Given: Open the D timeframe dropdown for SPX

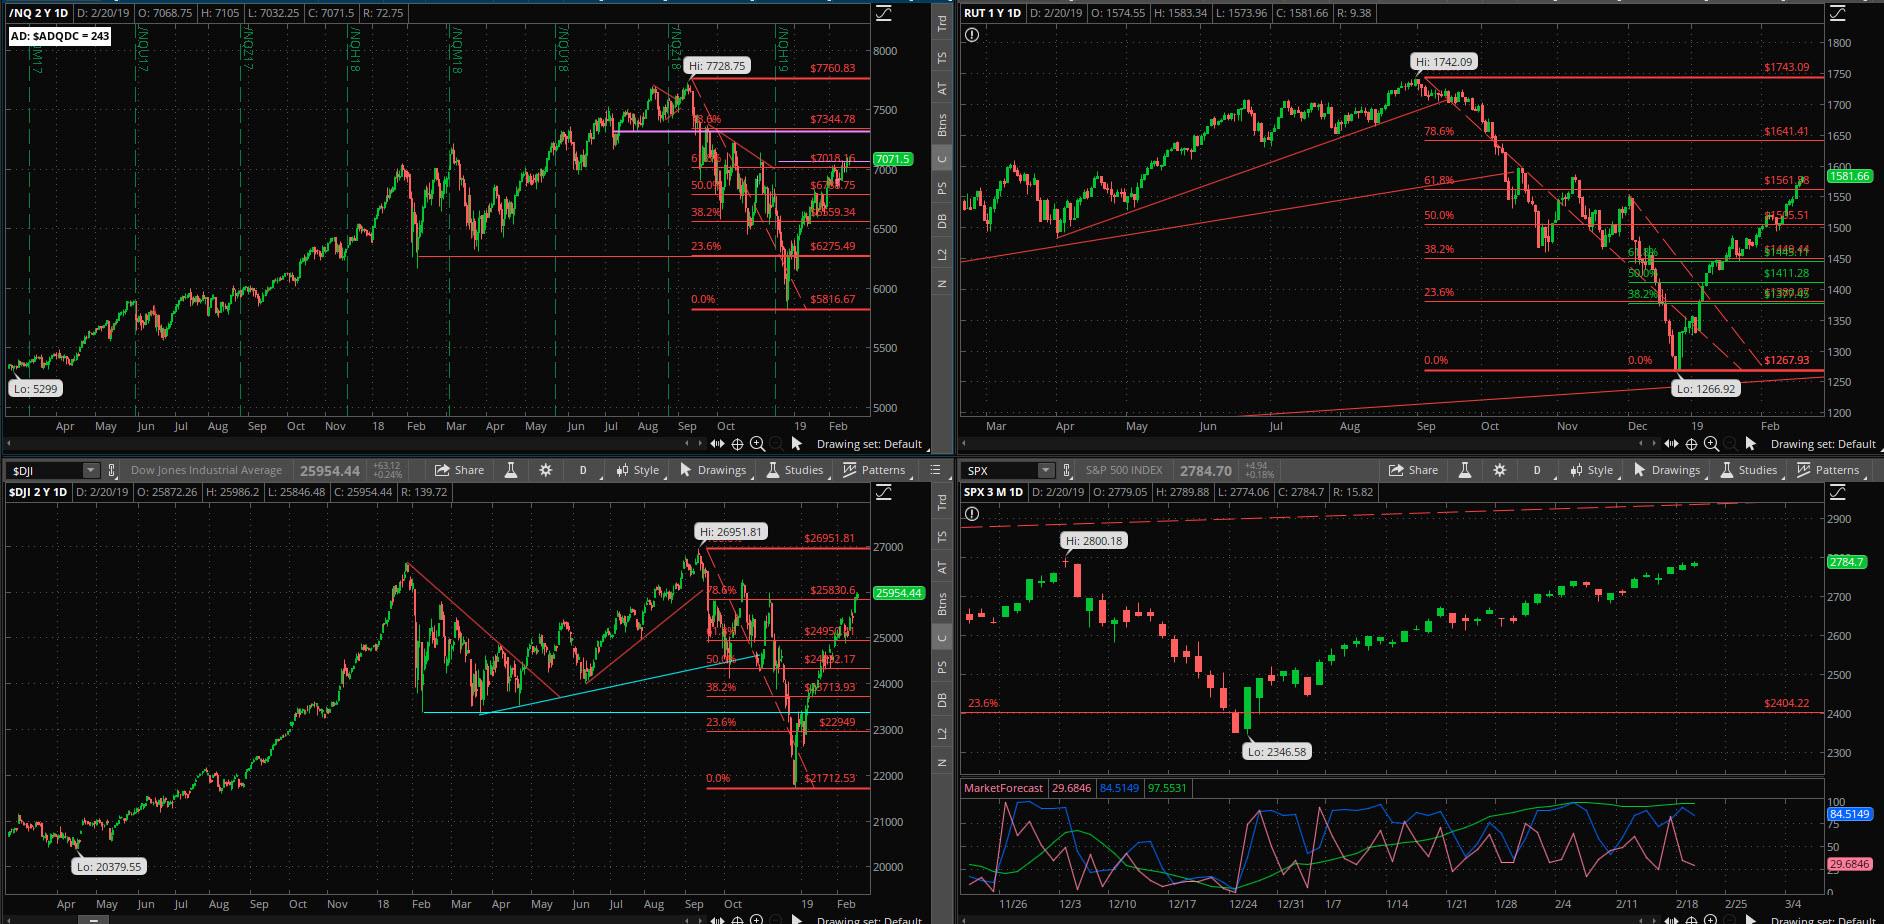Looking at the screenshot, I should pyautogui.click(x=1537, y=470).
